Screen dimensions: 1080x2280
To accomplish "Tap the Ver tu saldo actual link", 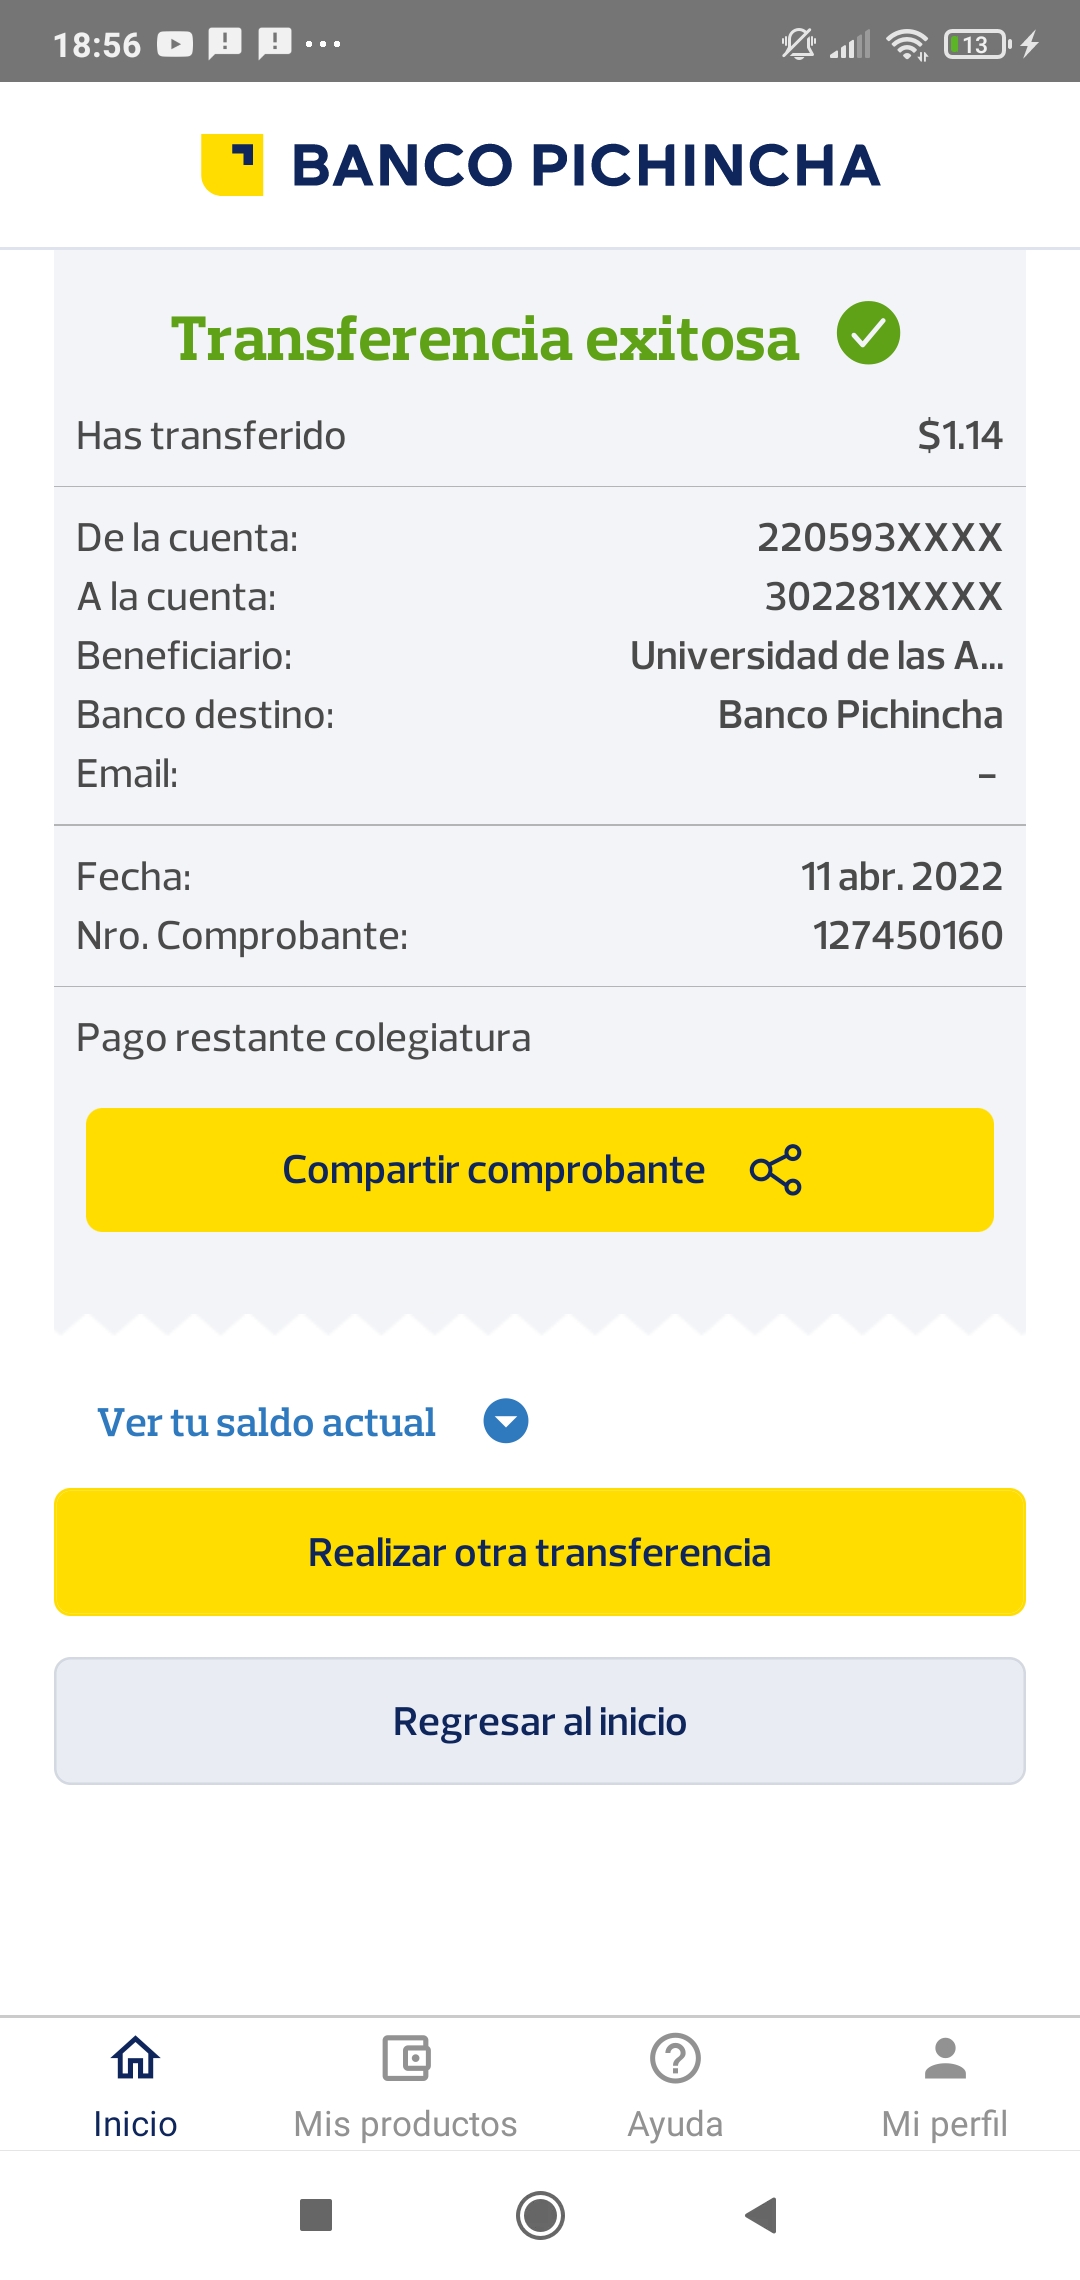I will pyautogui.click(x=266, y=1422).
